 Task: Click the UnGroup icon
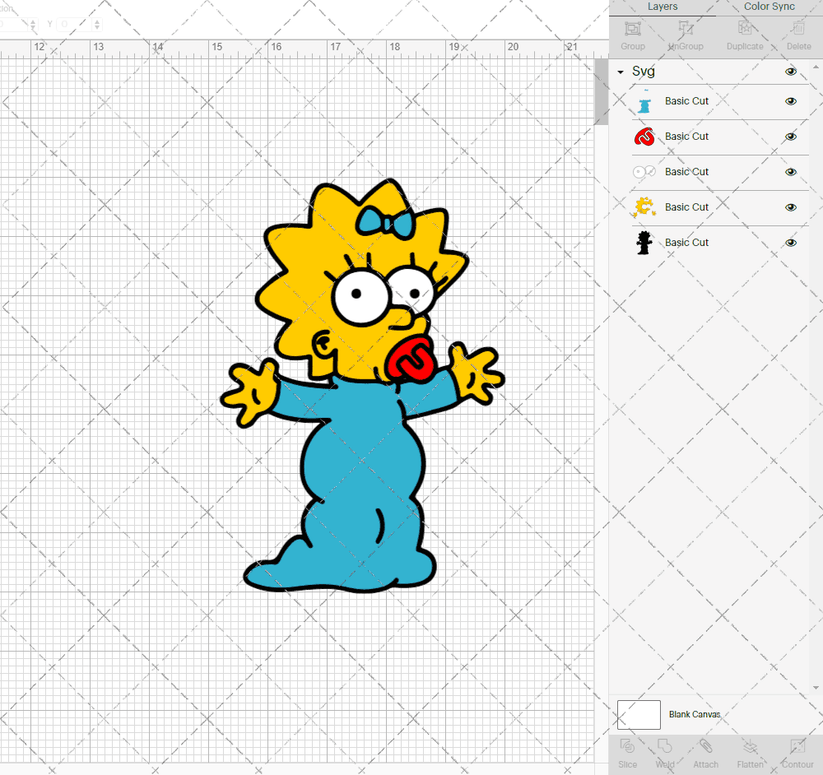click(685, 36)
